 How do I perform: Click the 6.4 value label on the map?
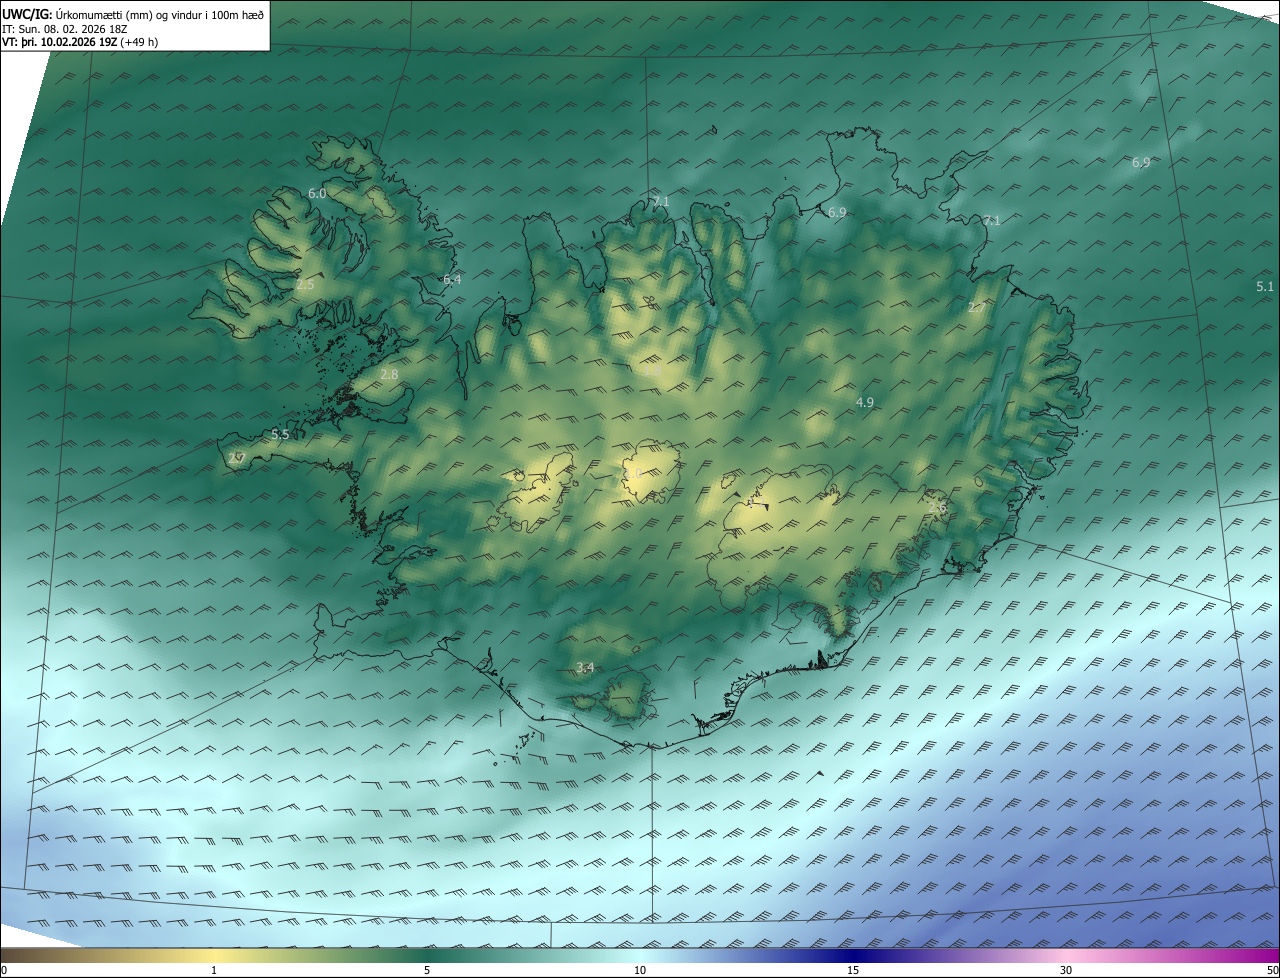pos(452,280)
